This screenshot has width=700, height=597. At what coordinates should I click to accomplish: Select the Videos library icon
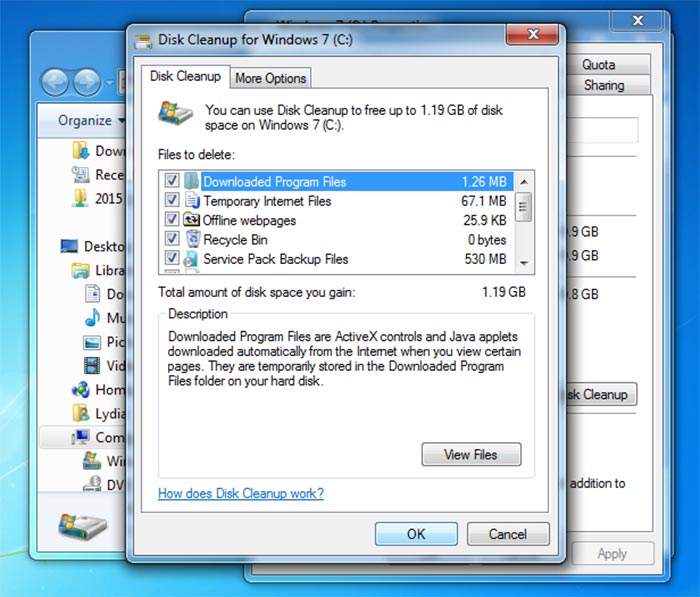(x=92, y=365)
